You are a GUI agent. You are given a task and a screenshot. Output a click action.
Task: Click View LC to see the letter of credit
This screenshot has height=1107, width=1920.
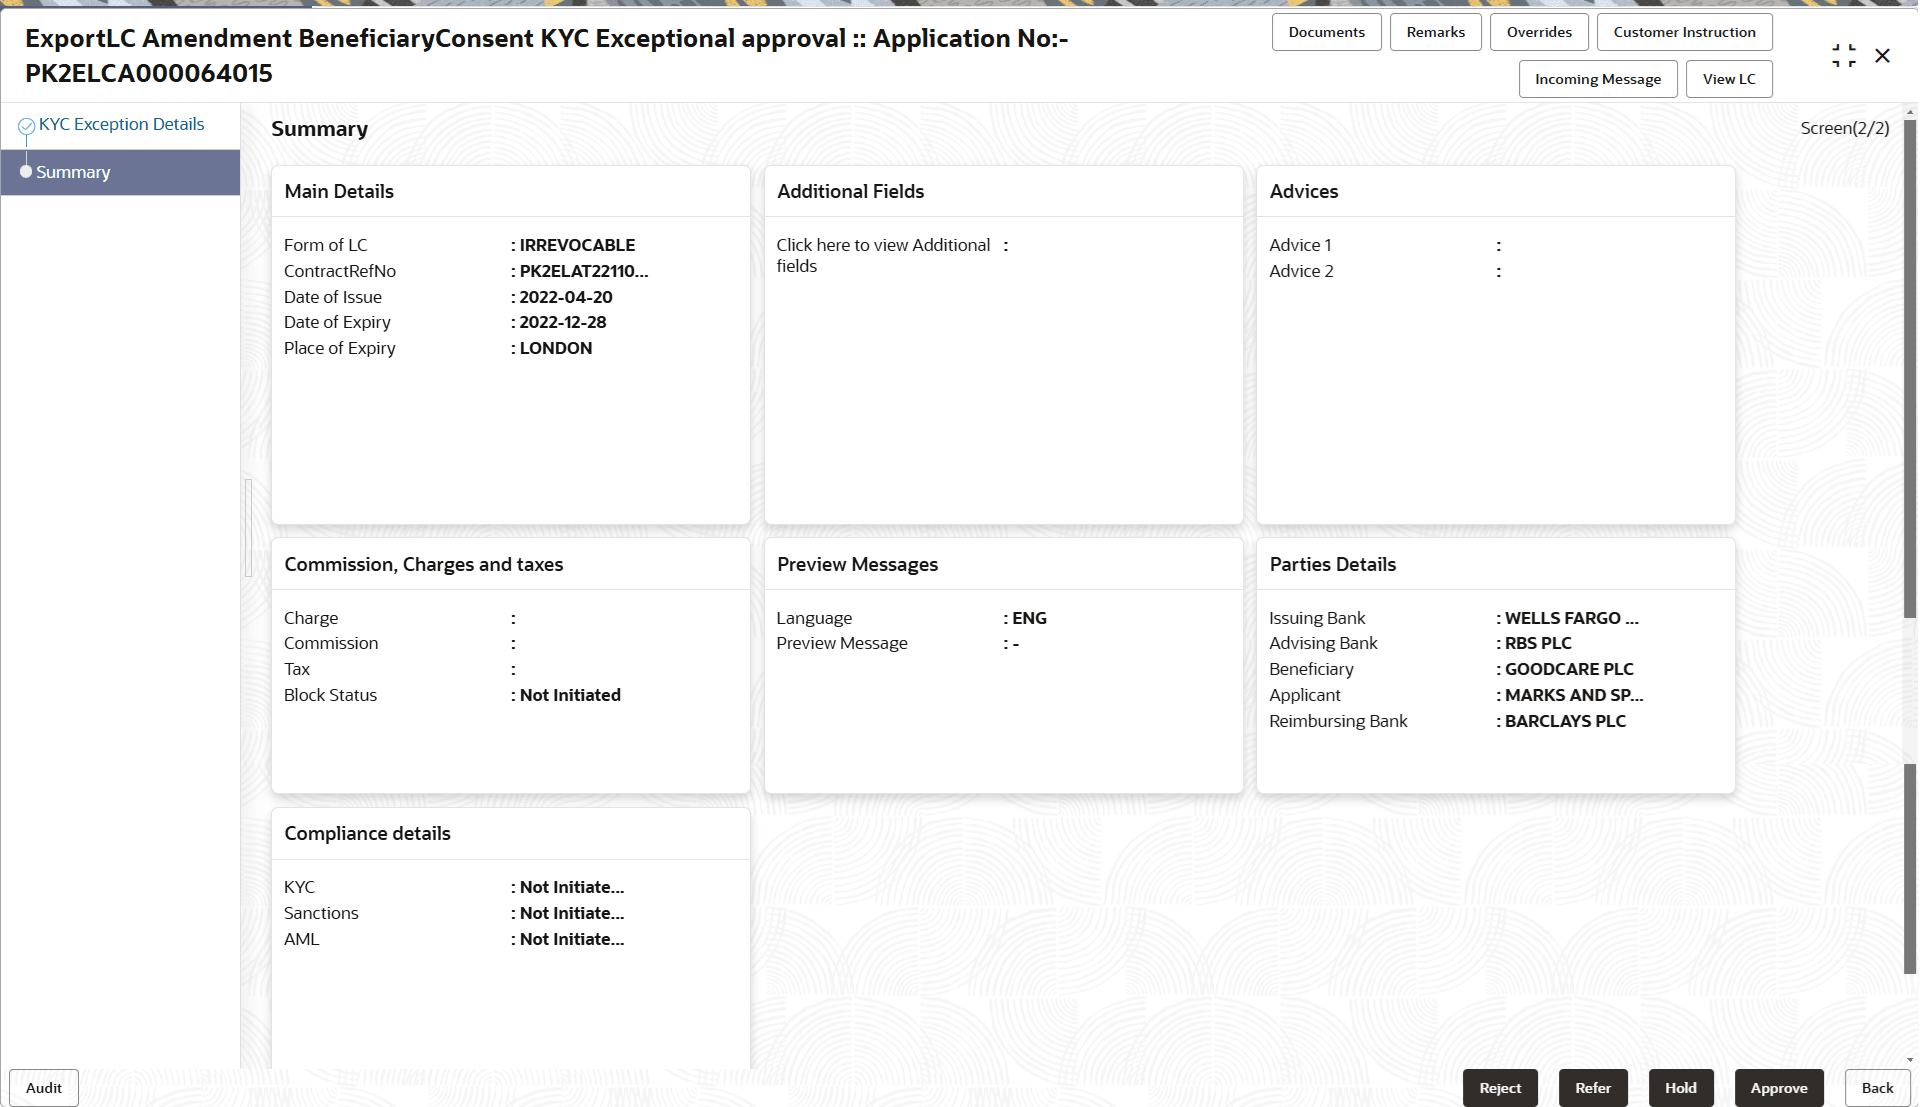[1729, 78]
